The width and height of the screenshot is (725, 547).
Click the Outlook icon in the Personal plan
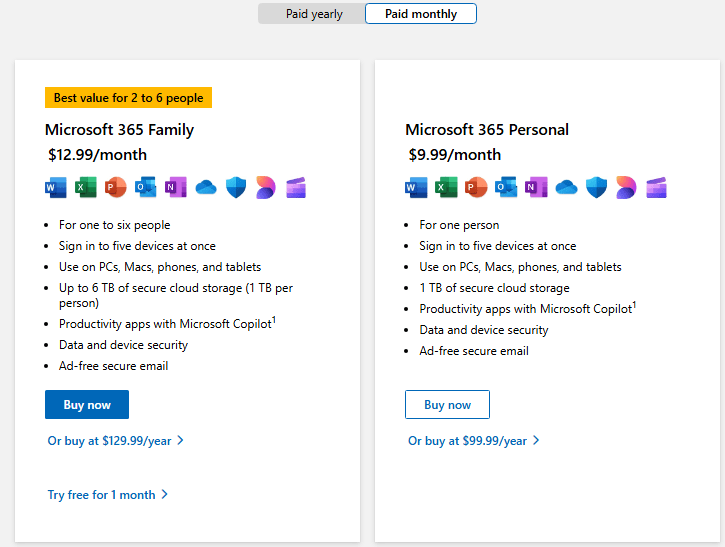click(506, 188)
